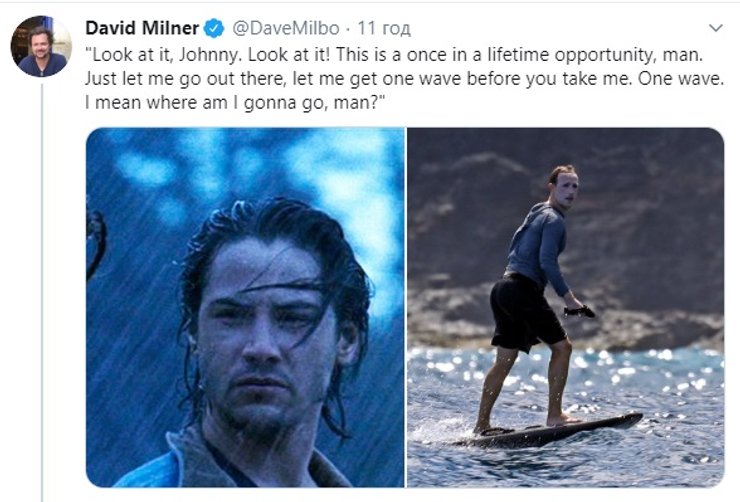Click the divider between the two photos
Image resolution: width=740 pixels, height=502 pixels.
tap(405, 307)
